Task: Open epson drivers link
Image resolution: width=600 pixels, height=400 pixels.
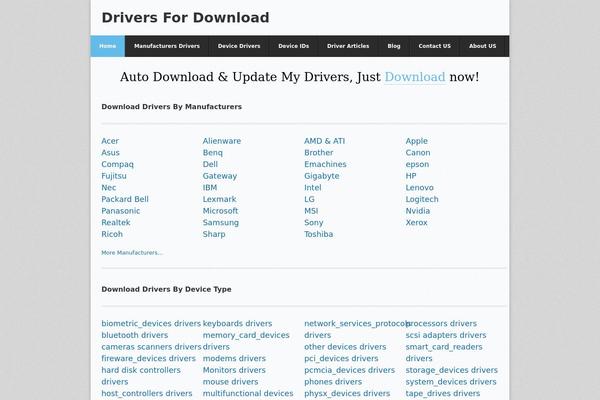Action: point(417,164)
